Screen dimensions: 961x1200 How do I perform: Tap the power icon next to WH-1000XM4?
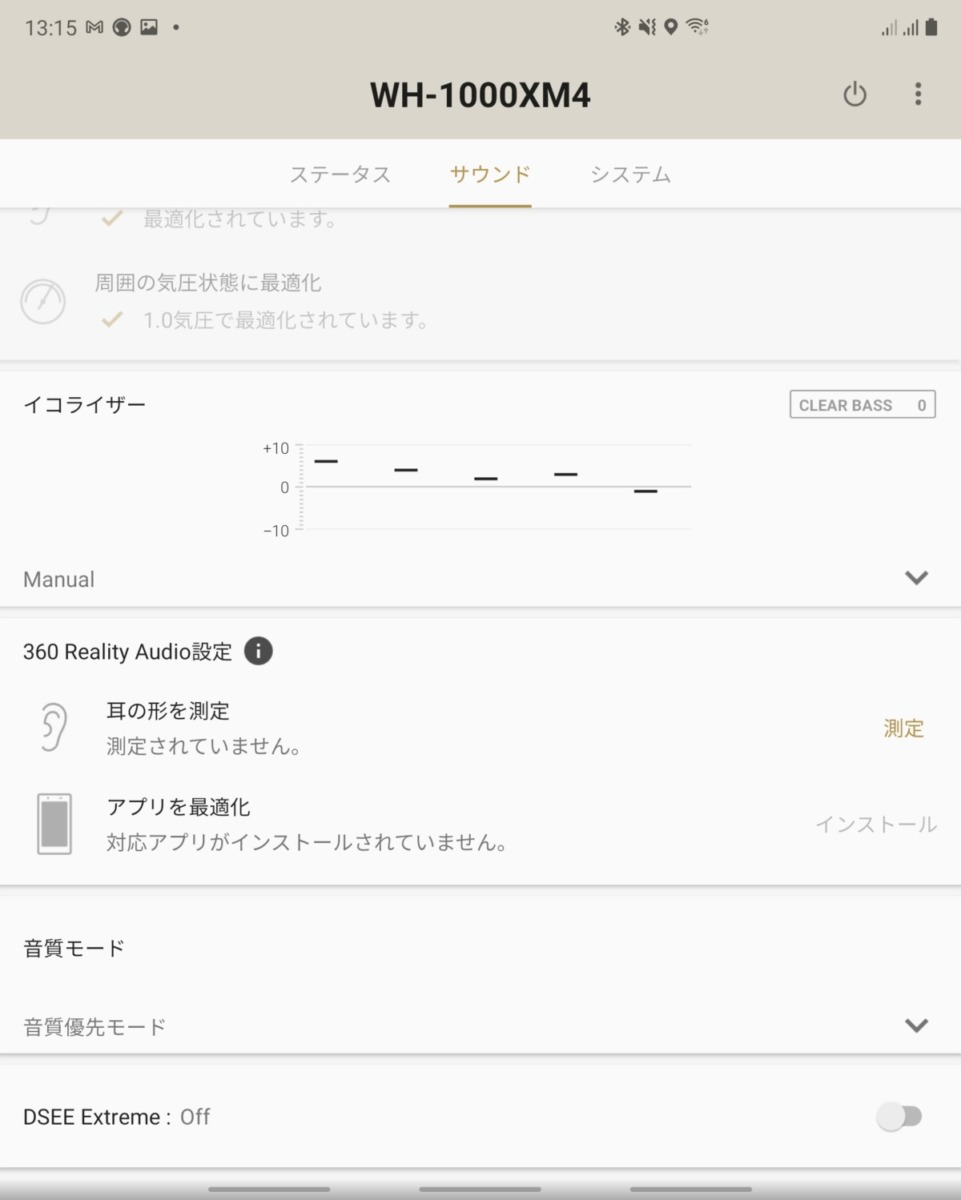[x=854, y=95]
